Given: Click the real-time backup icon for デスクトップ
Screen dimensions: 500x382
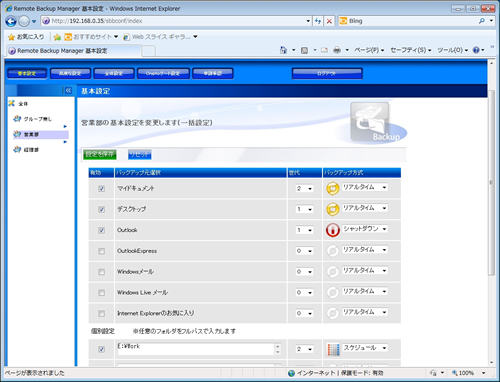Looking at the screenshot, I should pos(332,209).
